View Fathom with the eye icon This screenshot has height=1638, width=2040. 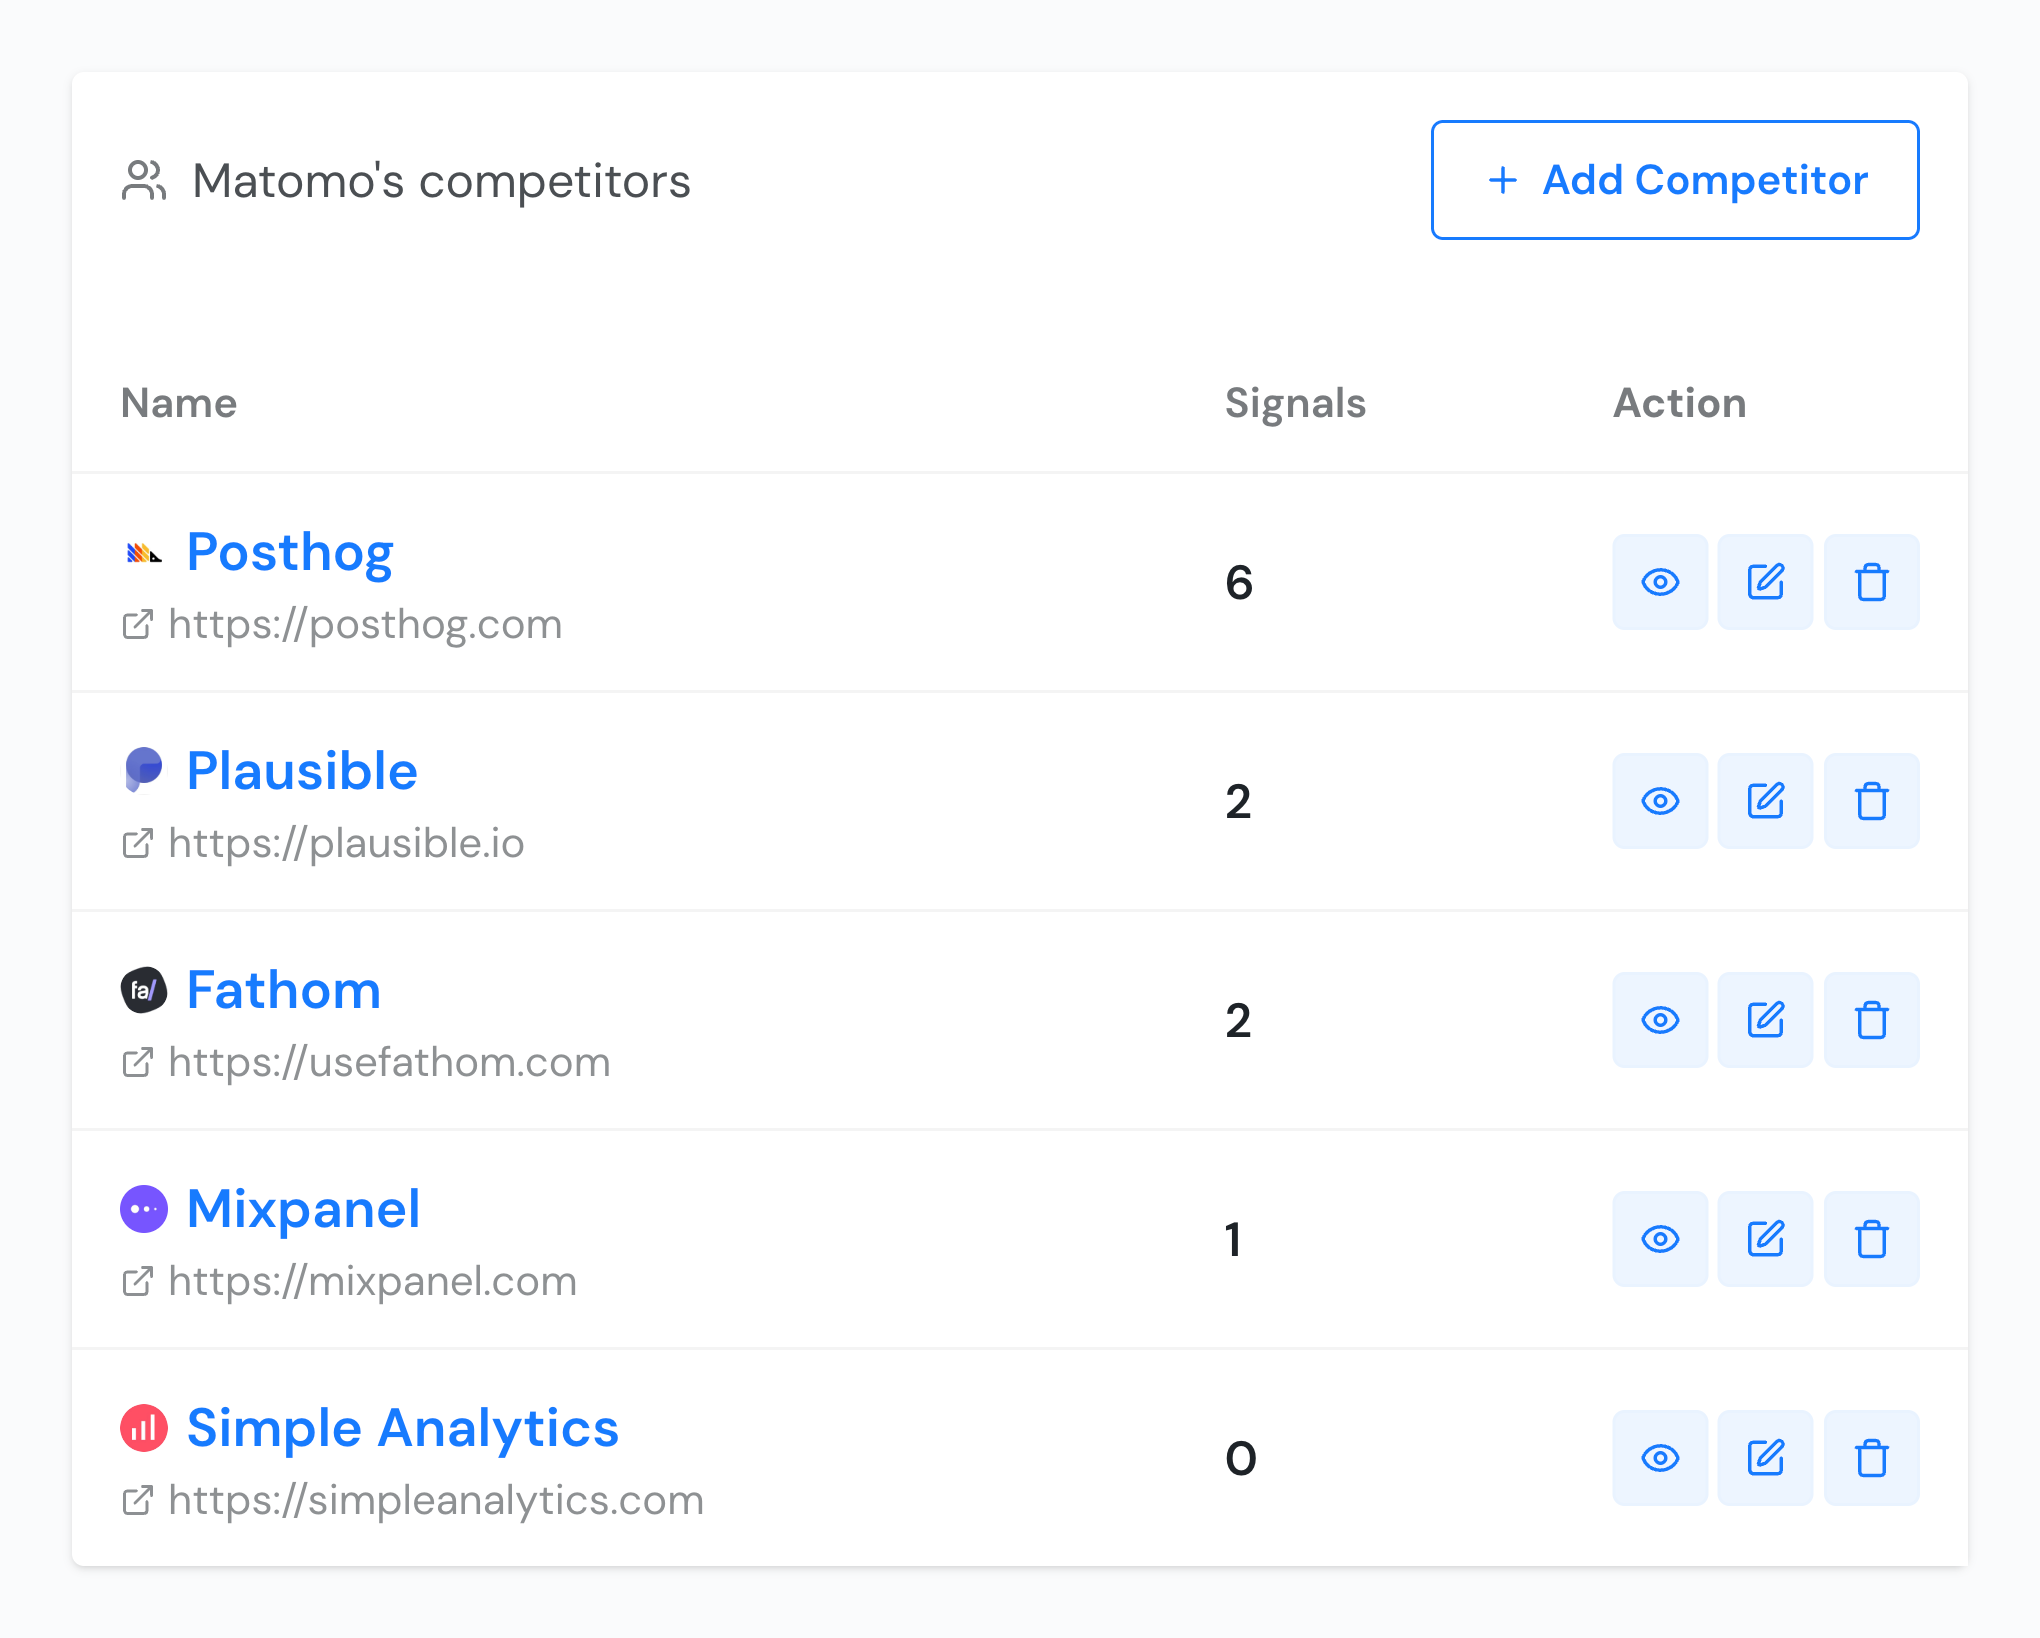pyautogui.click(x=1660, y=1020)
